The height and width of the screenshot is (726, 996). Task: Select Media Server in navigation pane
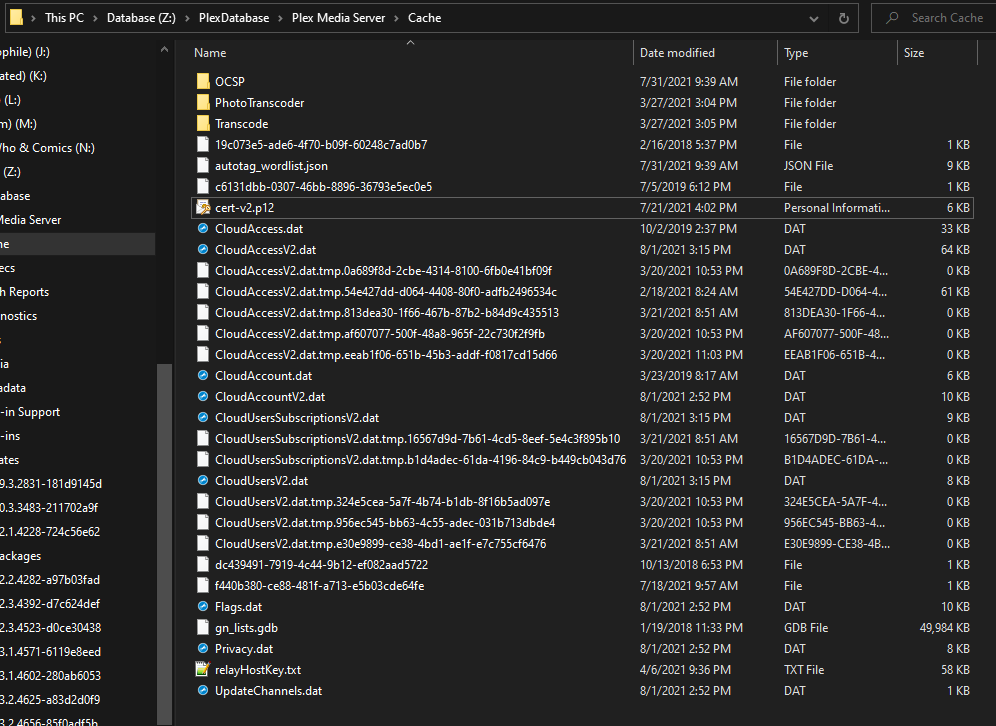click(x=30, y=220)
